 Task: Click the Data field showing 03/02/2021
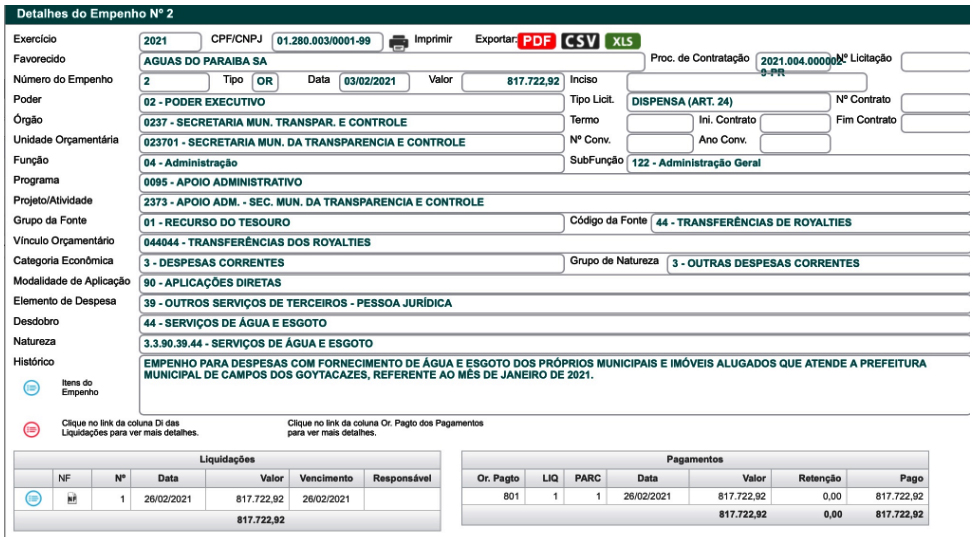click(376, 81)
